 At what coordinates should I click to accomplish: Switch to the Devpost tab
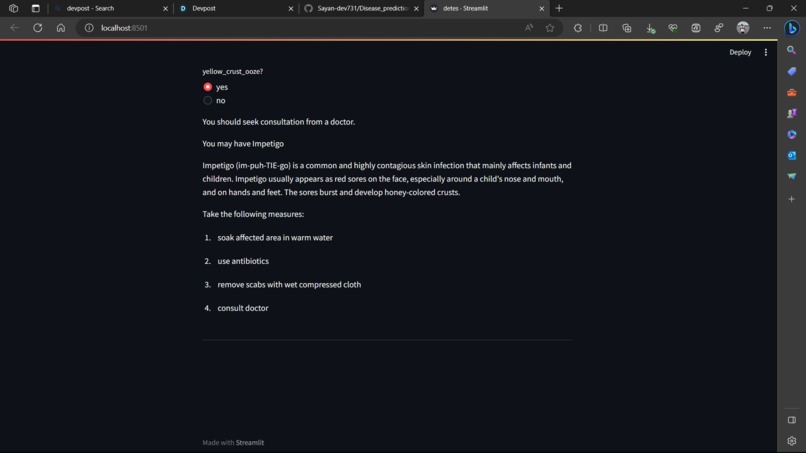pos(234,8)
